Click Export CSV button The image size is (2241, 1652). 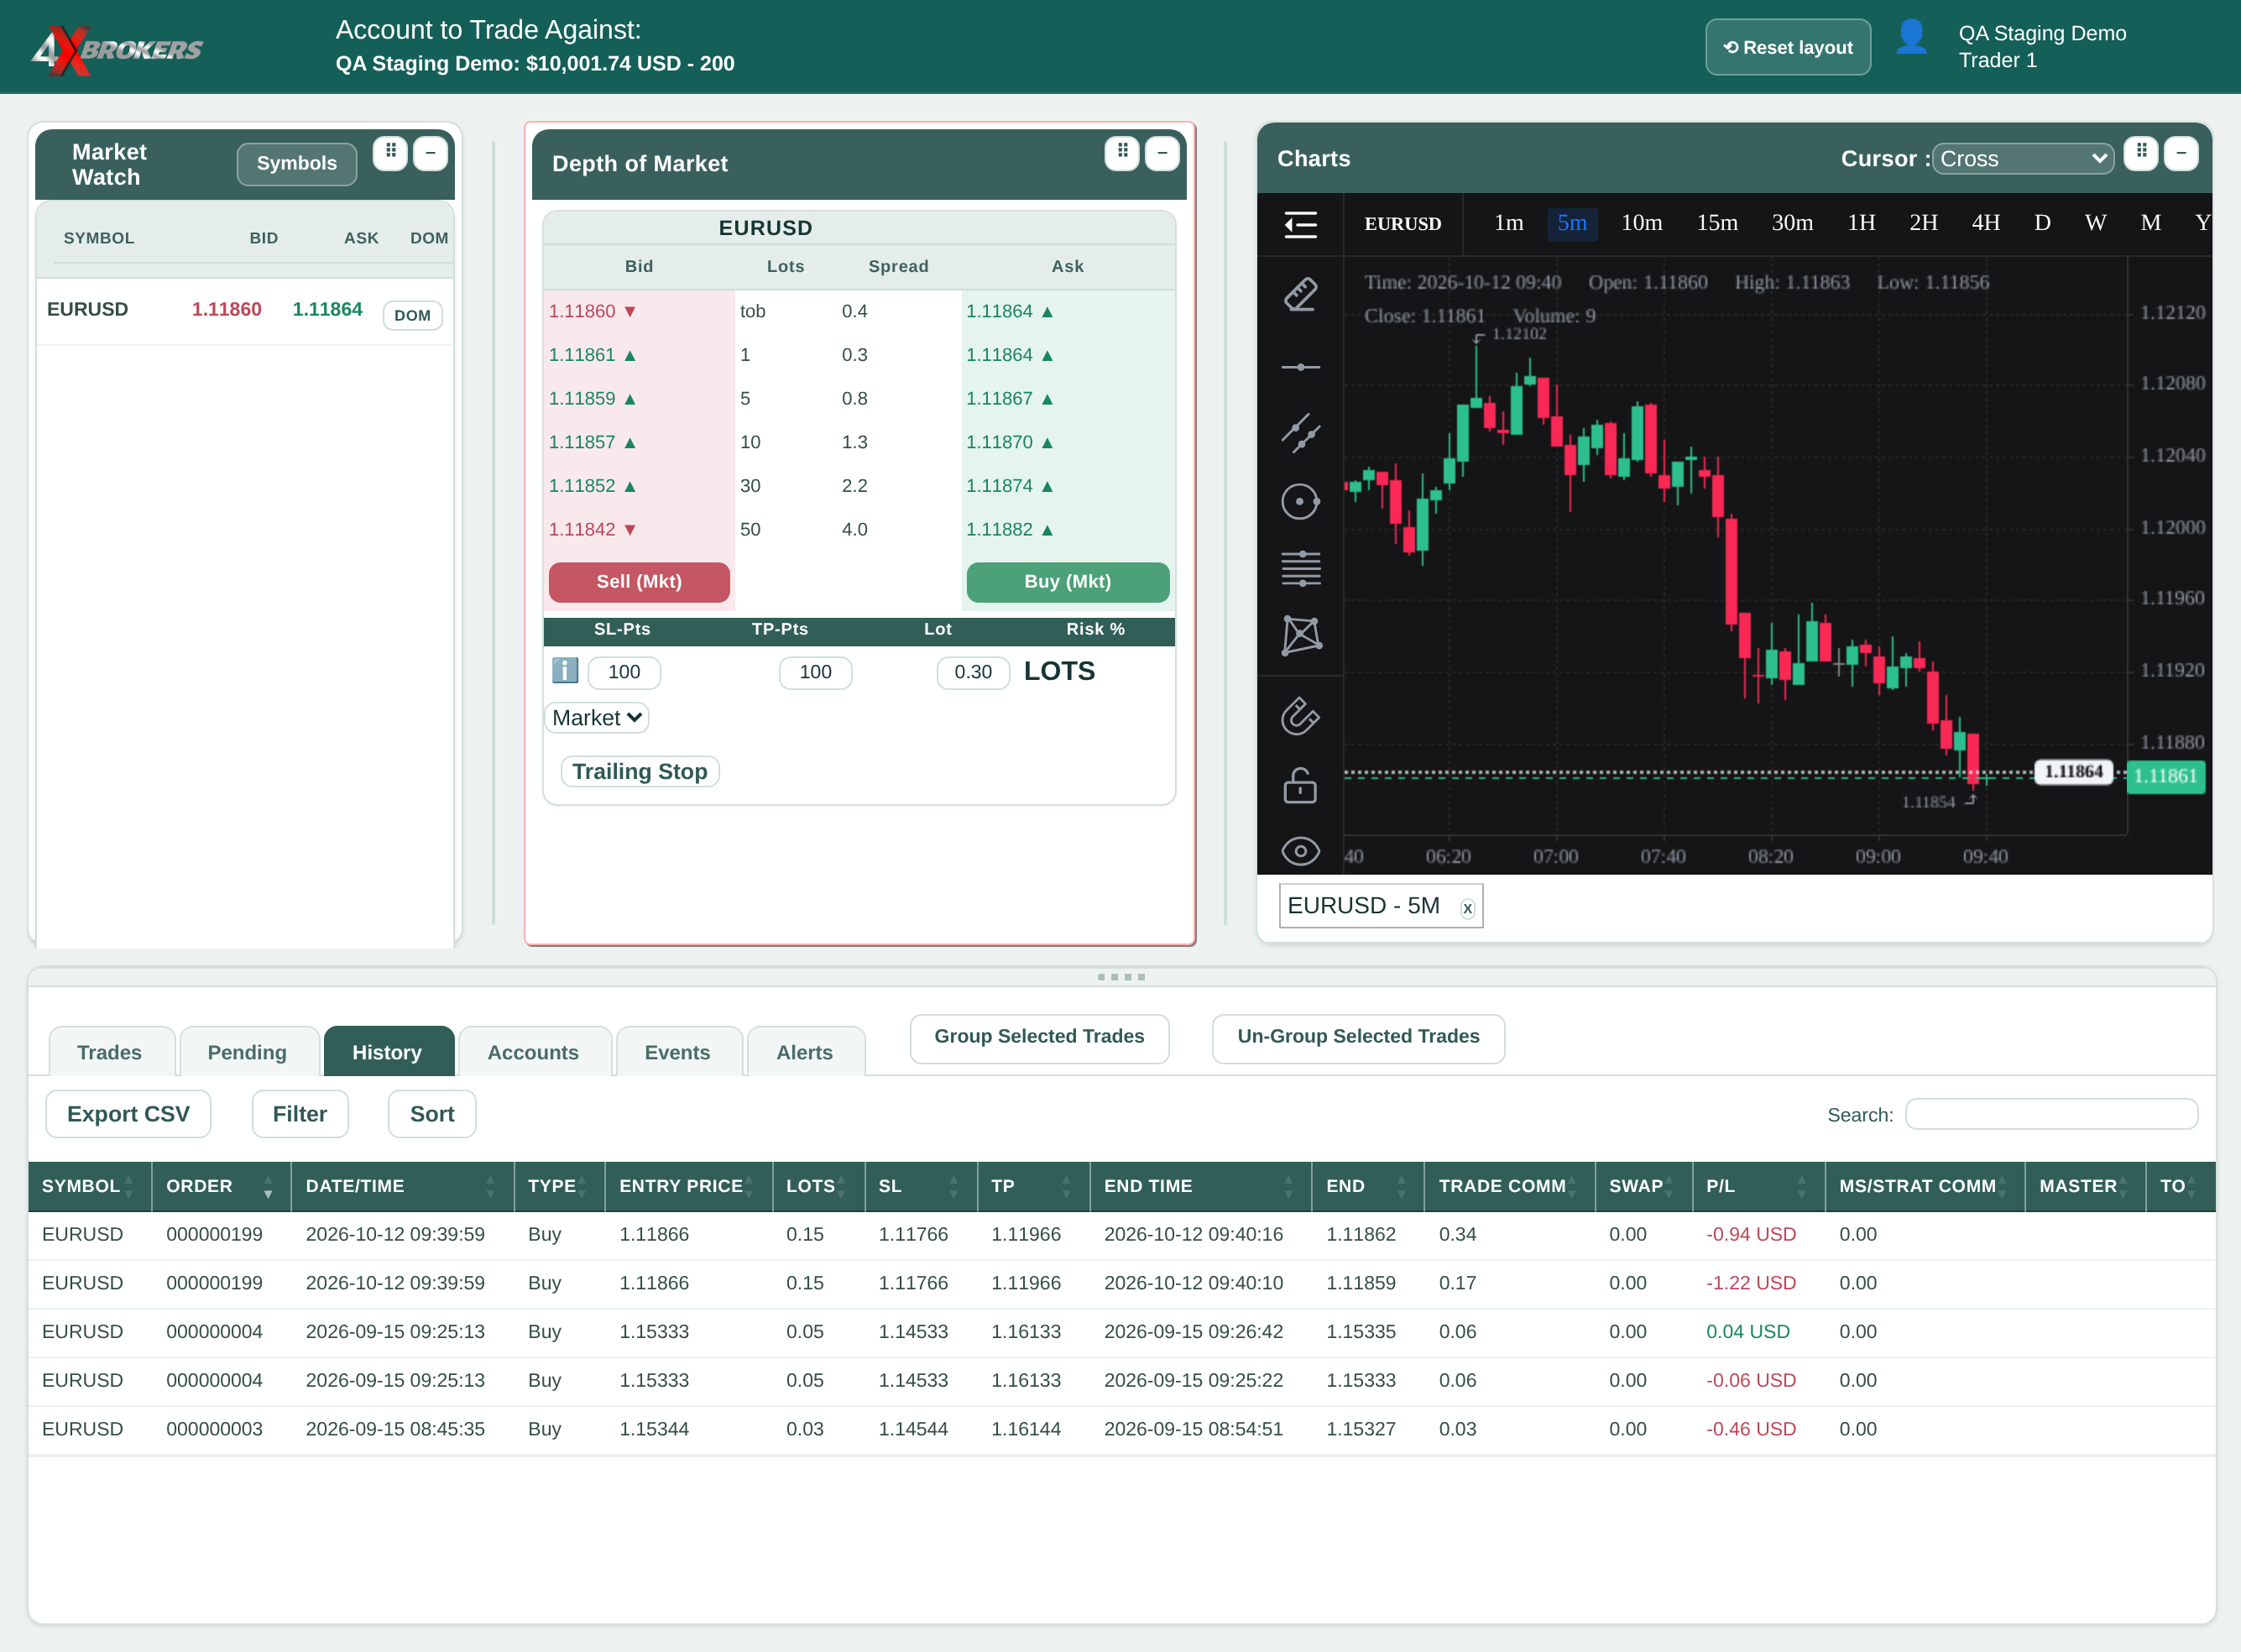[128, 1113]
